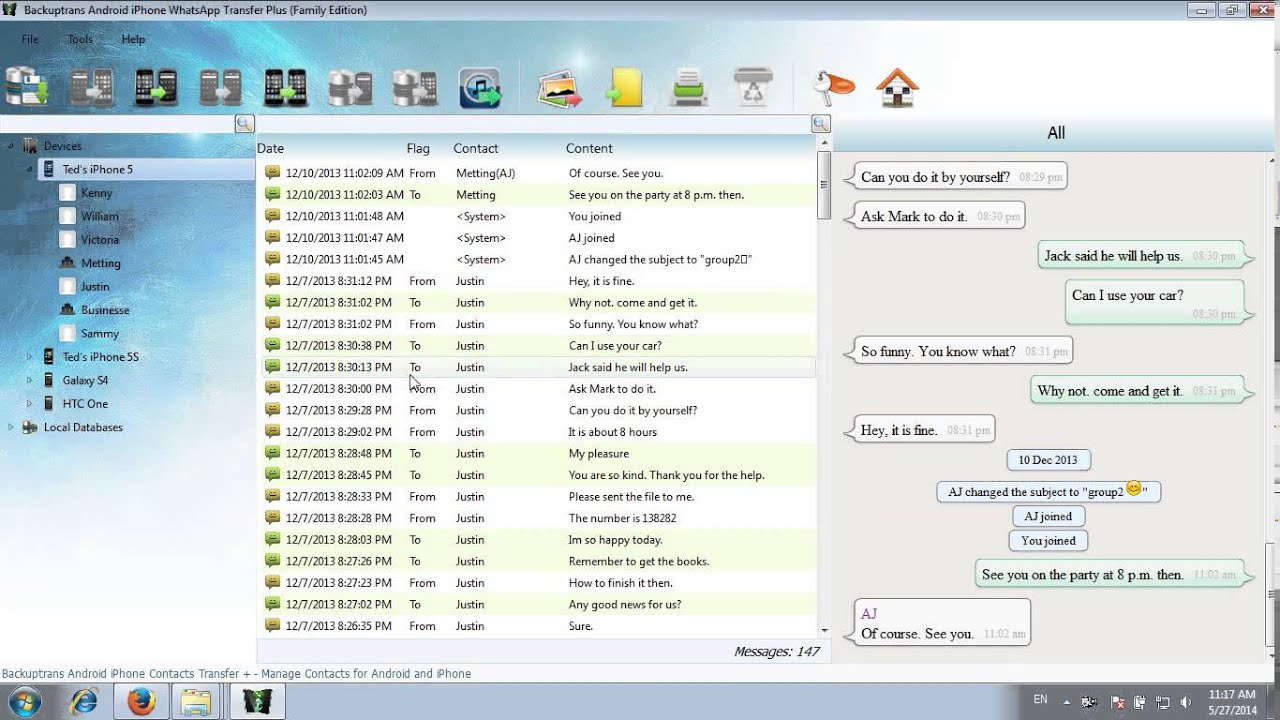This screenshot has width=1280, height=720.
Task: Click the search icon above the device tree
Action: click(x=244, y=124)
